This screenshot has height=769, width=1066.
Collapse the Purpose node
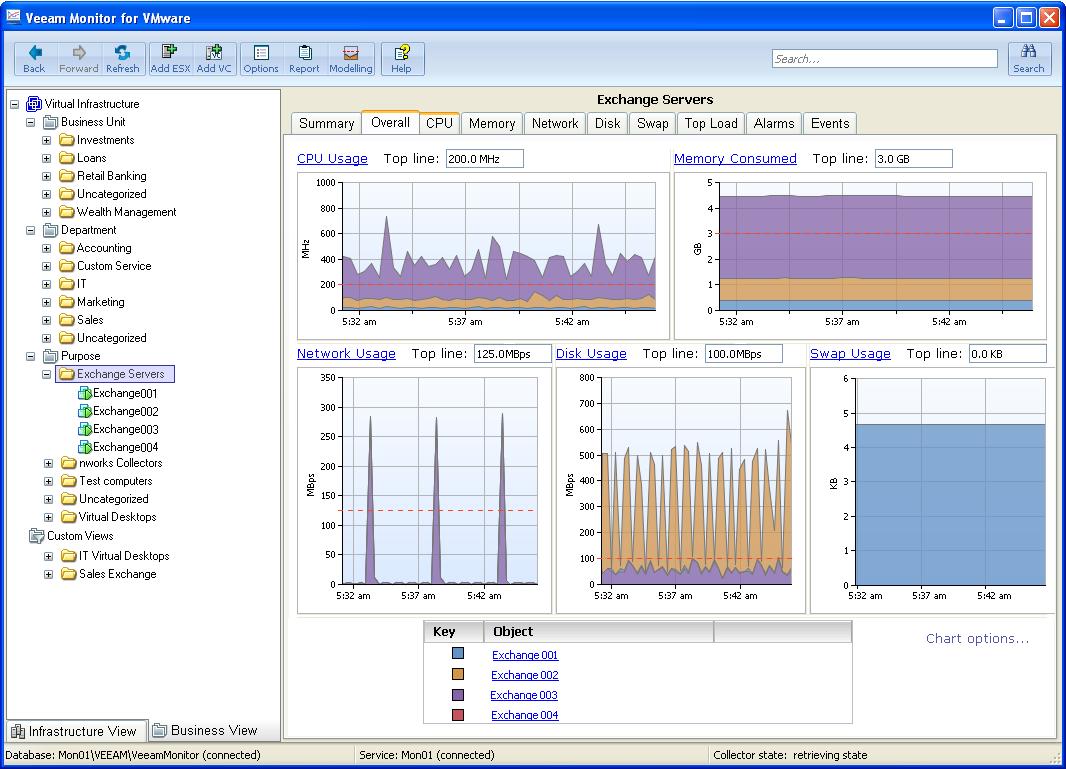tap(31, 356)
